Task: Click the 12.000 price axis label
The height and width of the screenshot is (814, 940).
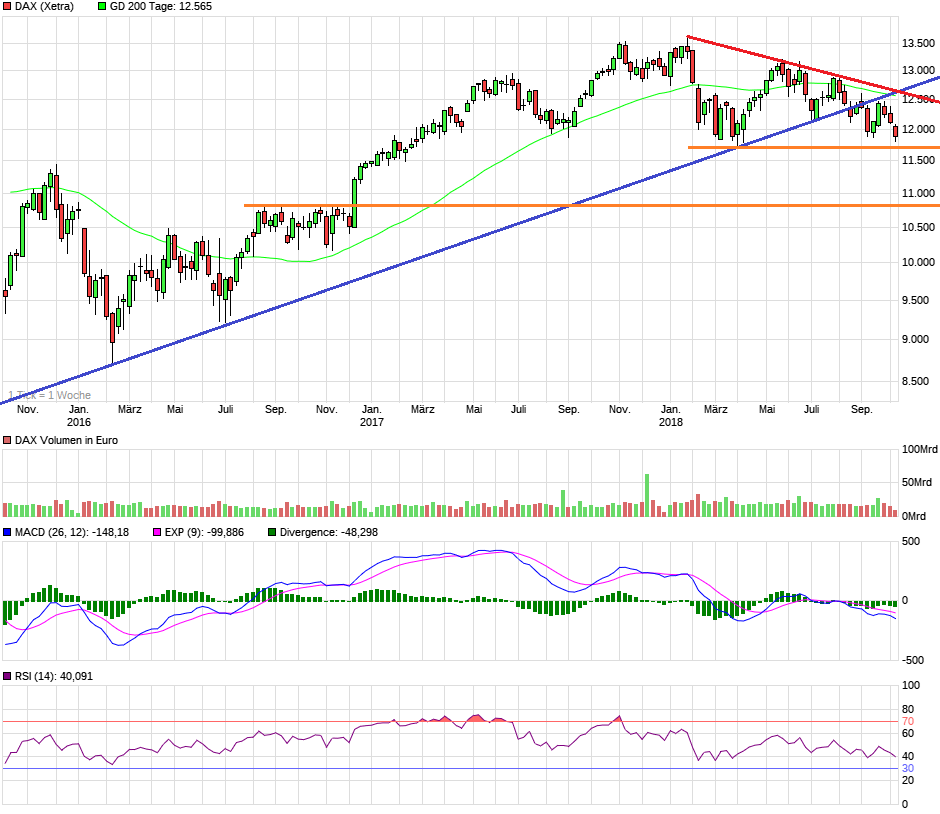Action: 918,129
